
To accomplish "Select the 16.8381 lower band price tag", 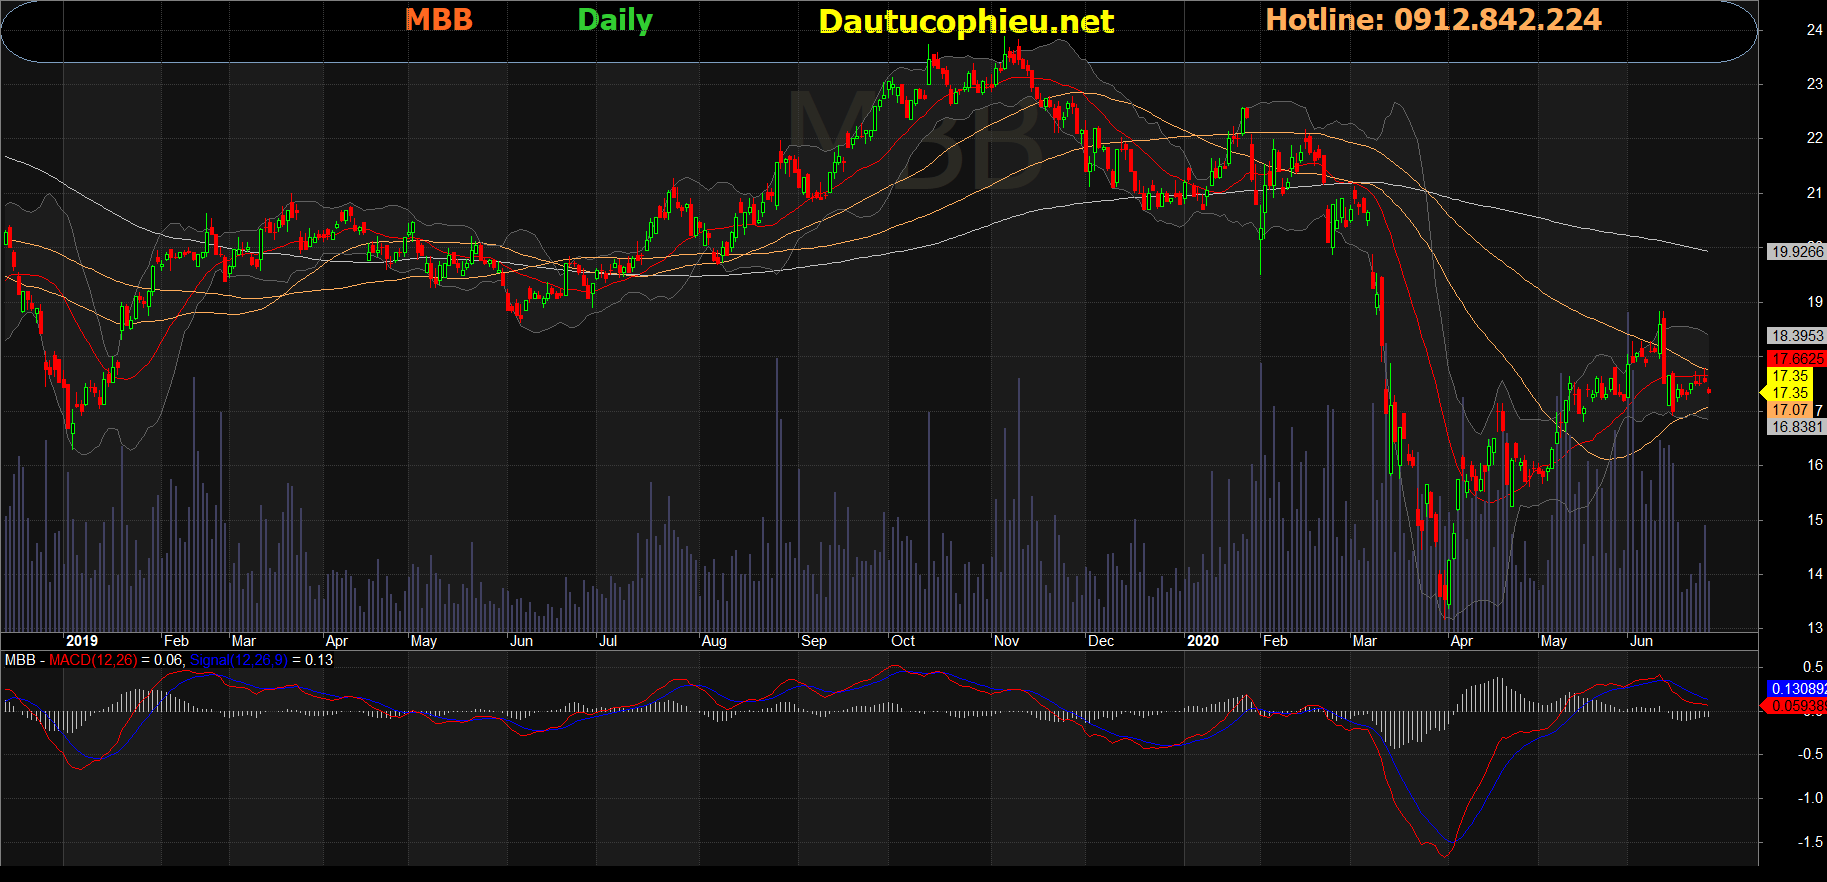I will [x=1796, y=427].
